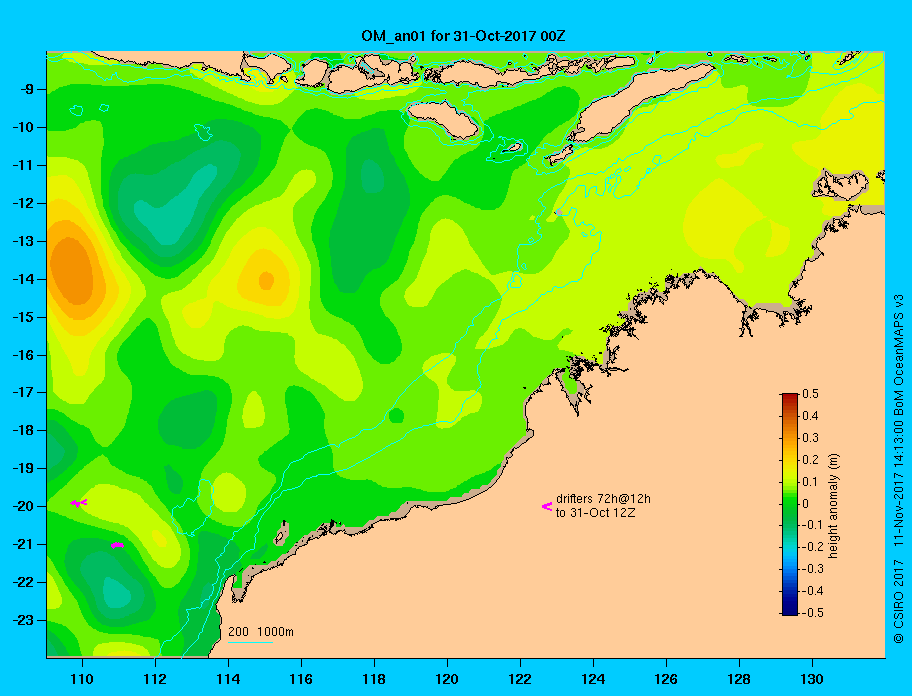Click the '0.5' color bar label
The width and height of the screenshot is (912, 696).
pos(810,394)
